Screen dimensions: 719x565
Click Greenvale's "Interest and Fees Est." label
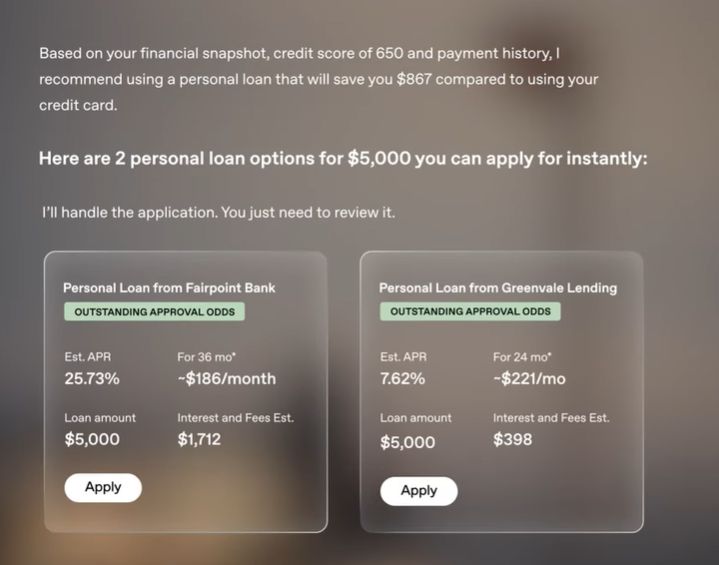[x=551, y=418]
